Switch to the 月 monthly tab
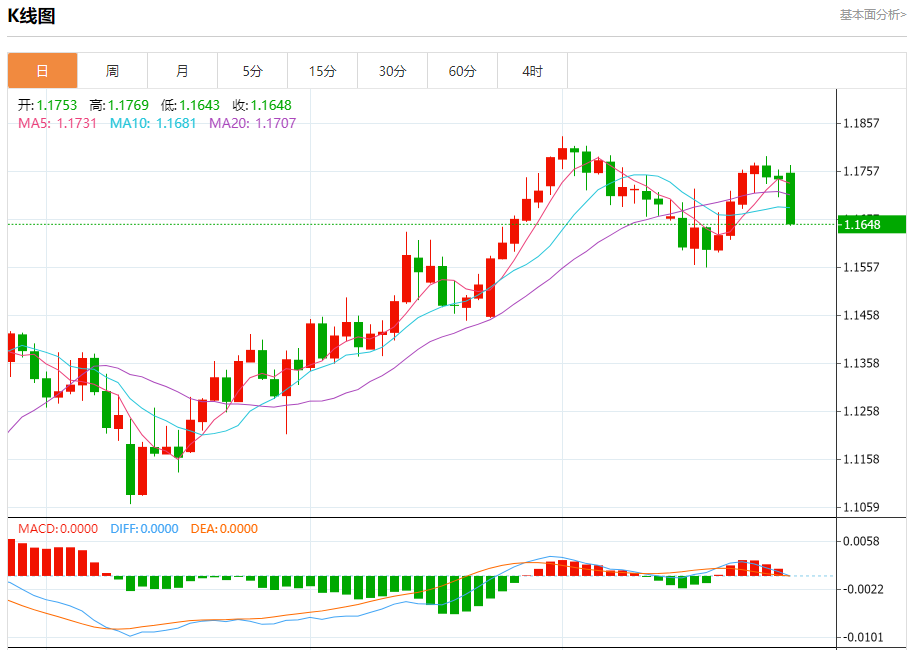The width and height of the screenshot is (912, 650). point(183,71)
